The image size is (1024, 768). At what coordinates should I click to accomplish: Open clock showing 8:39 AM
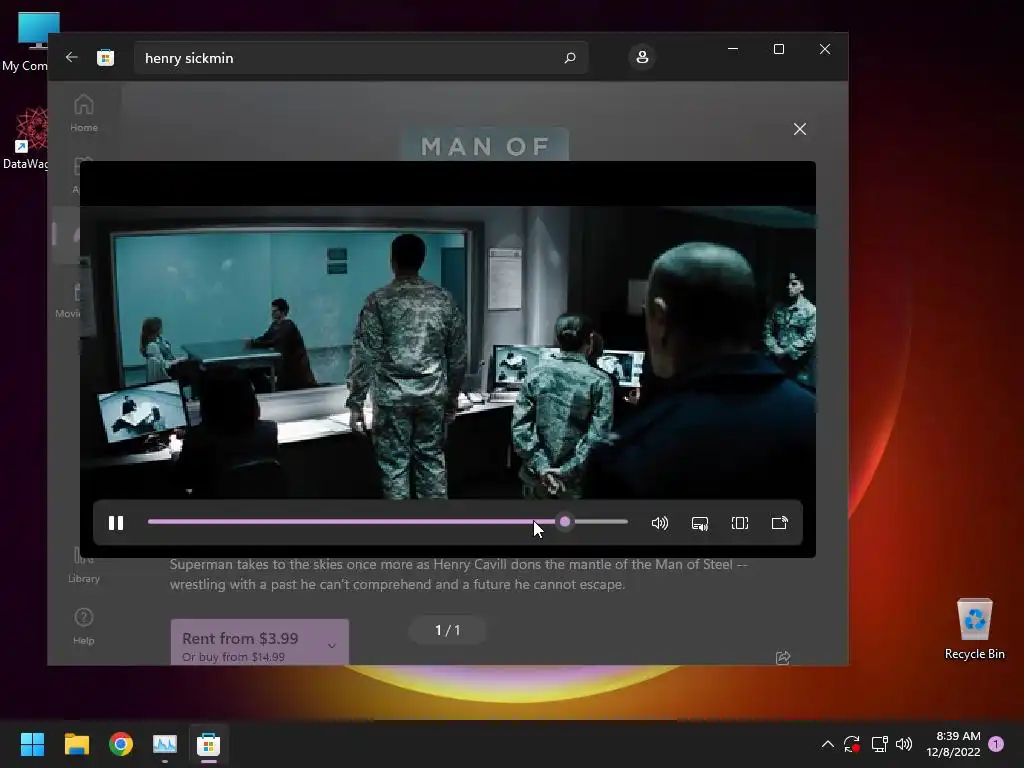[953, 744]
